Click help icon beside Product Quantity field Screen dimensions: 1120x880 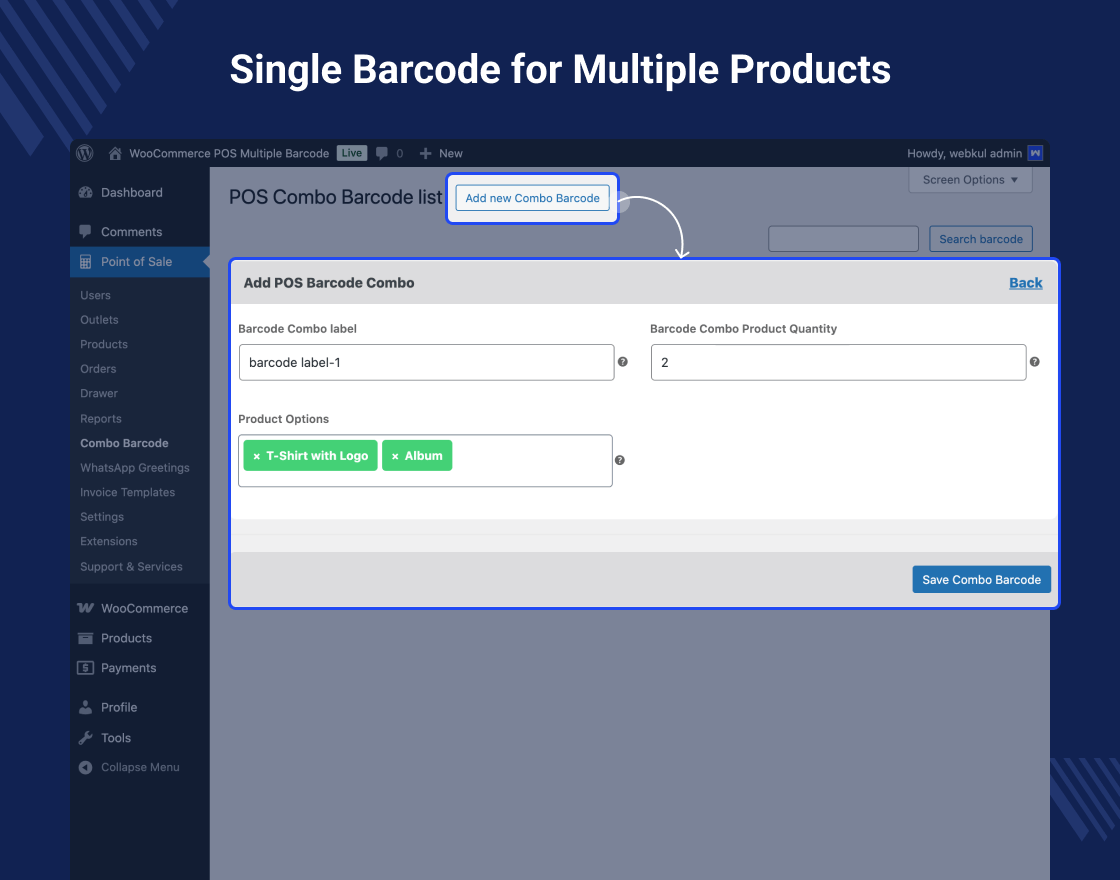[x=1035, y=362]
